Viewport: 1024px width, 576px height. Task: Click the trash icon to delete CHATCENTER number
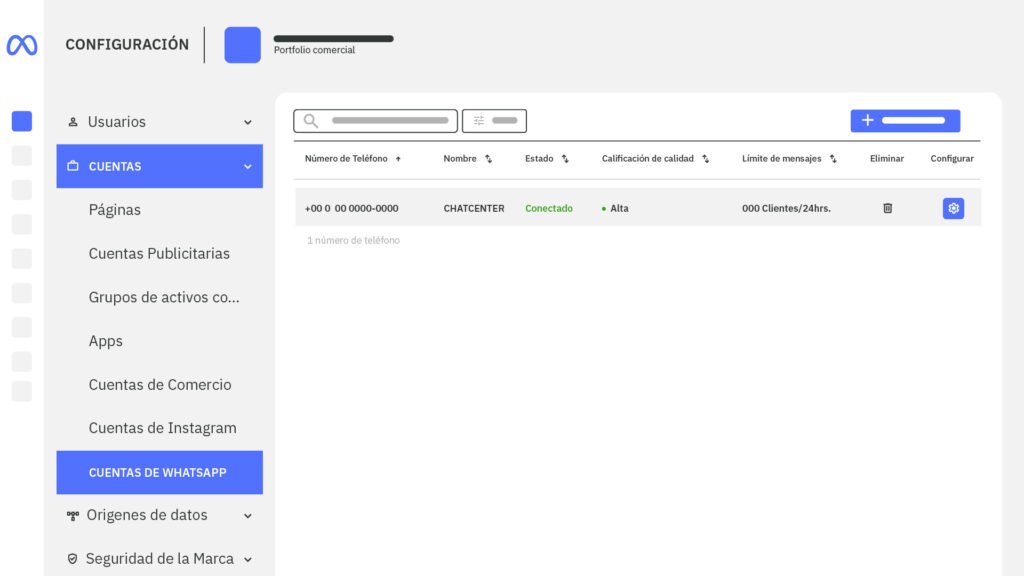pos(887,208)
